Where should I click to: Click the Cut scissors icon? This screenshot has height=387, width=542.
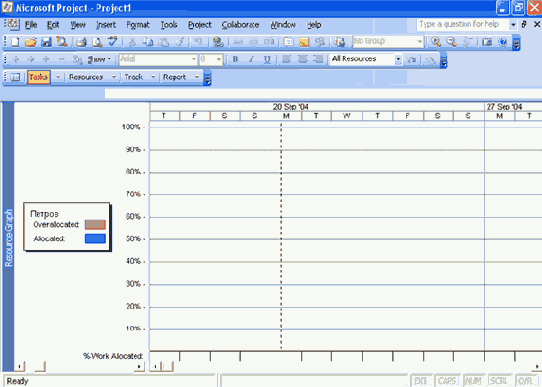click(x=132, y=42)
